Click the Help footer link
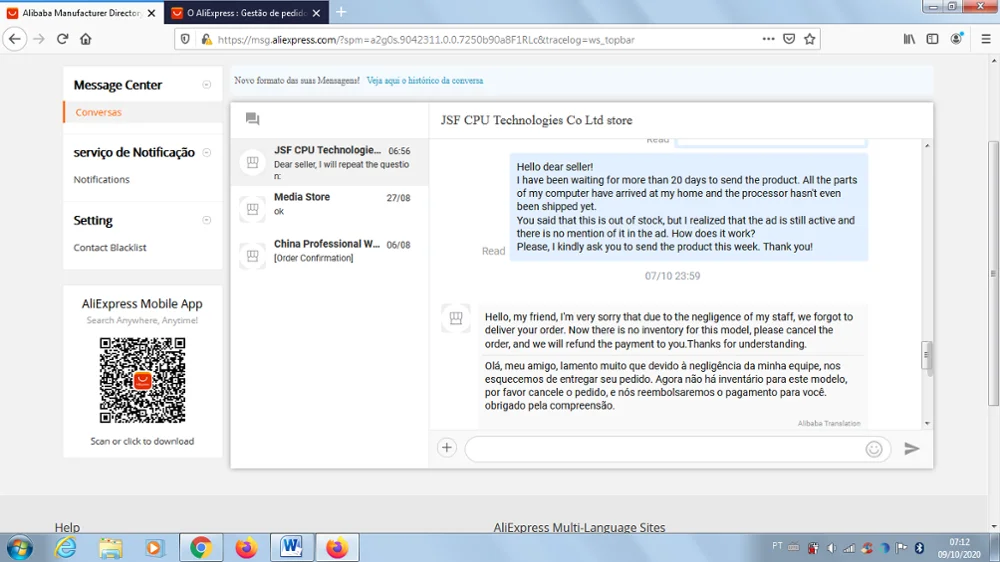The width and height of the screenshot is (1000, 562). pos(67,528)
